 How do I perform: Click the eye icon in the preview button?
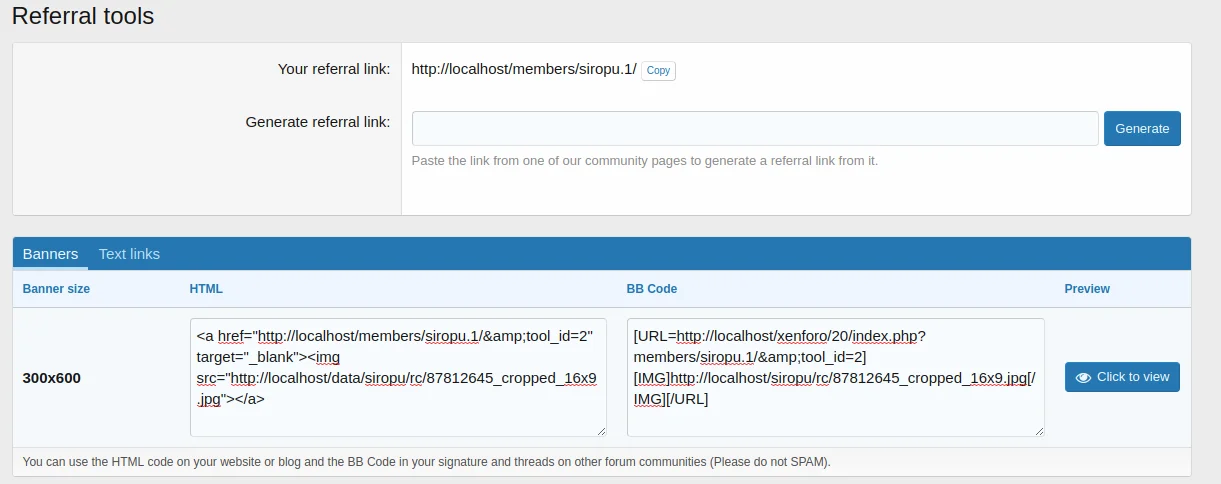pos(1082,378)
